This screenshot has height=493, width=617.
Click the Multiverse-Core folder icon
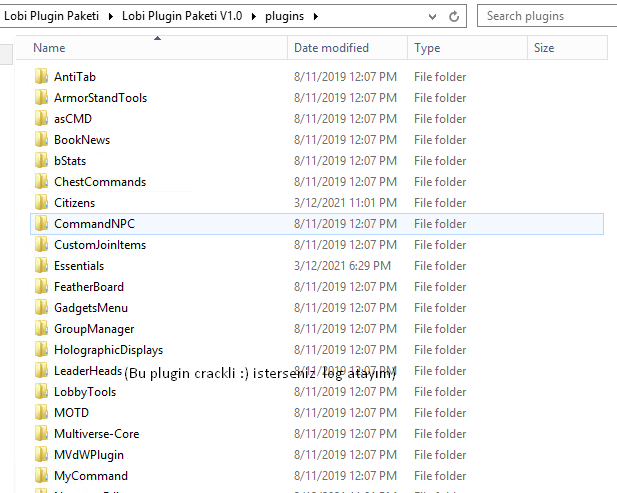pos(41,433)
